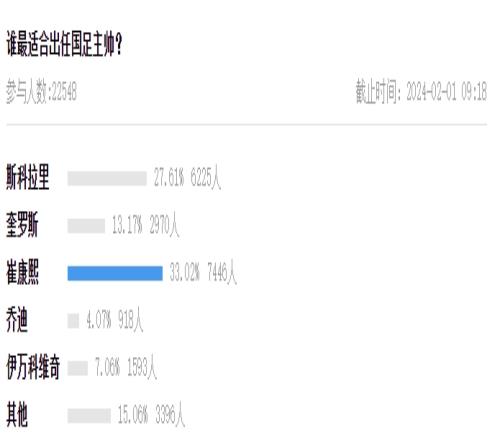
Task: Click the gray 斯科拉里 result bar
Action: coord(107,178)
